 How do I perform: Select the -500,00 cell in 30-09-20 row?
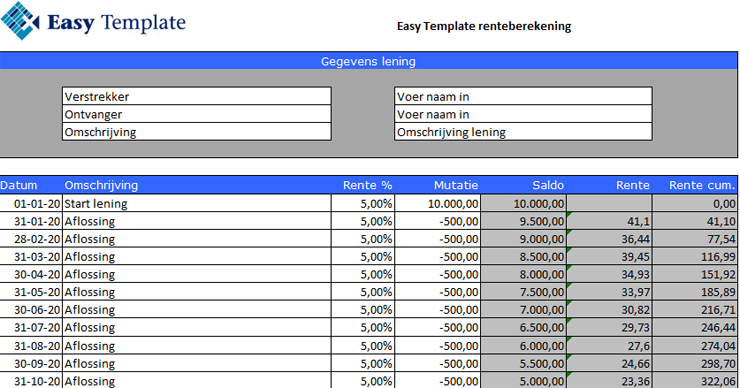pos(438,363)
